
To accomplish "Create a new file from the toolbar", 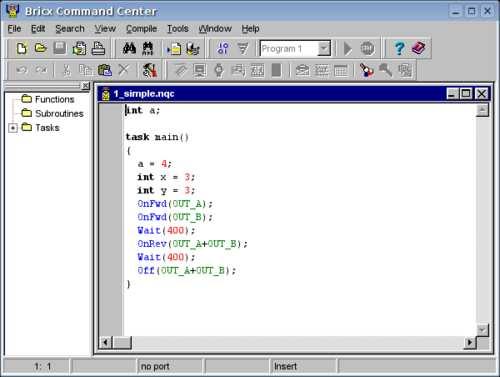I will point(22,49).
